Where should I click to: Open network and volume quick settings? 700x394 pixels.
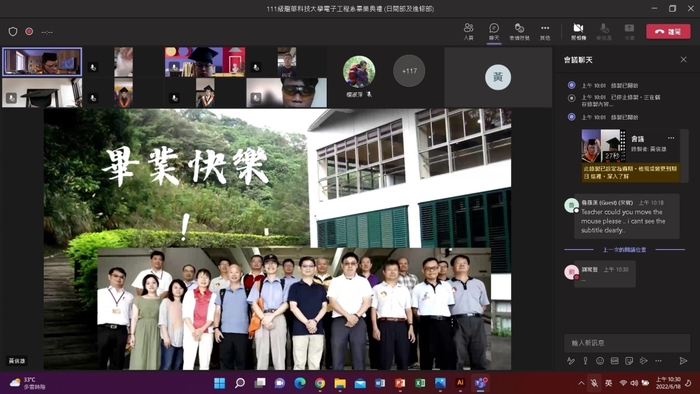[x=634, y=383]
